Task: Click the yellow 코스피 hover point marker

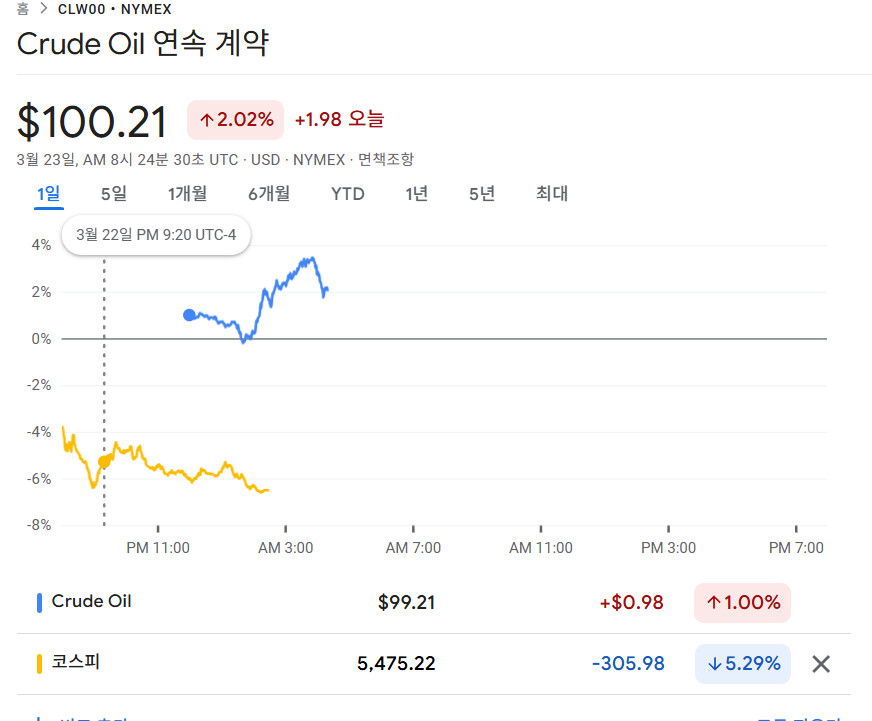Action: click(x=104, y=462)
